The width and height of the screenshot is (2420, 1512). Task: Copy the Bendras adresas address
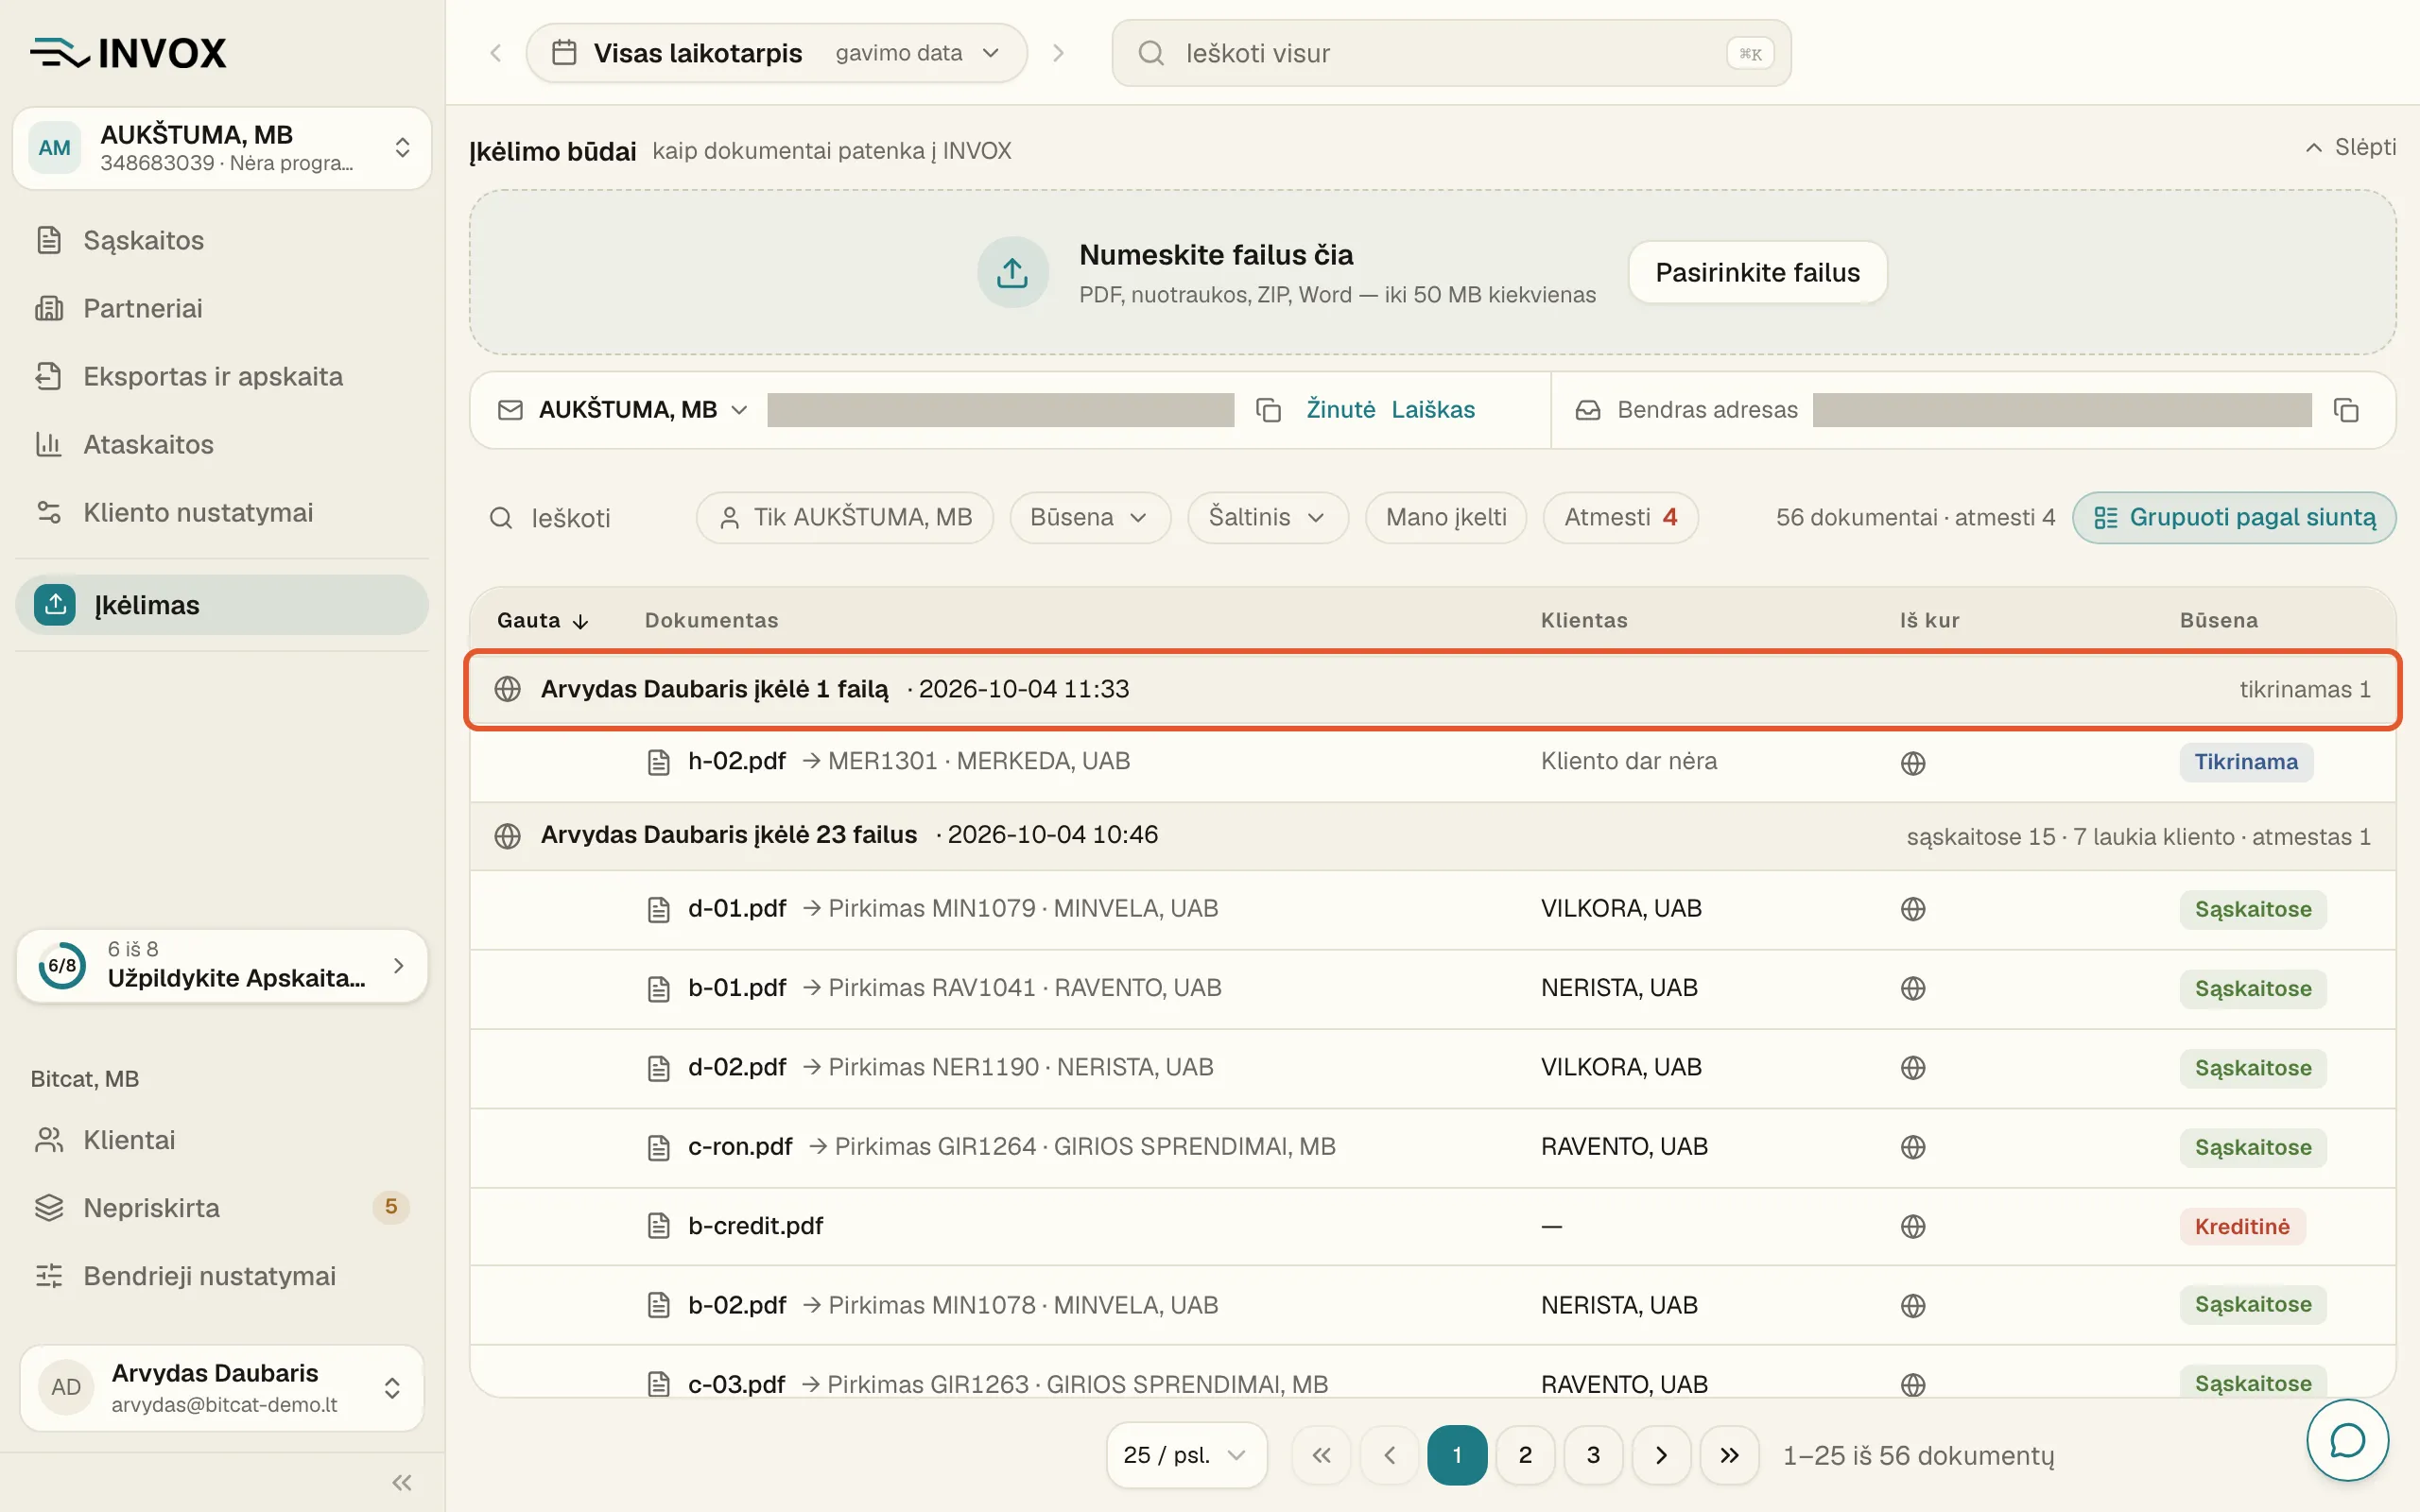coord(2346,410)
